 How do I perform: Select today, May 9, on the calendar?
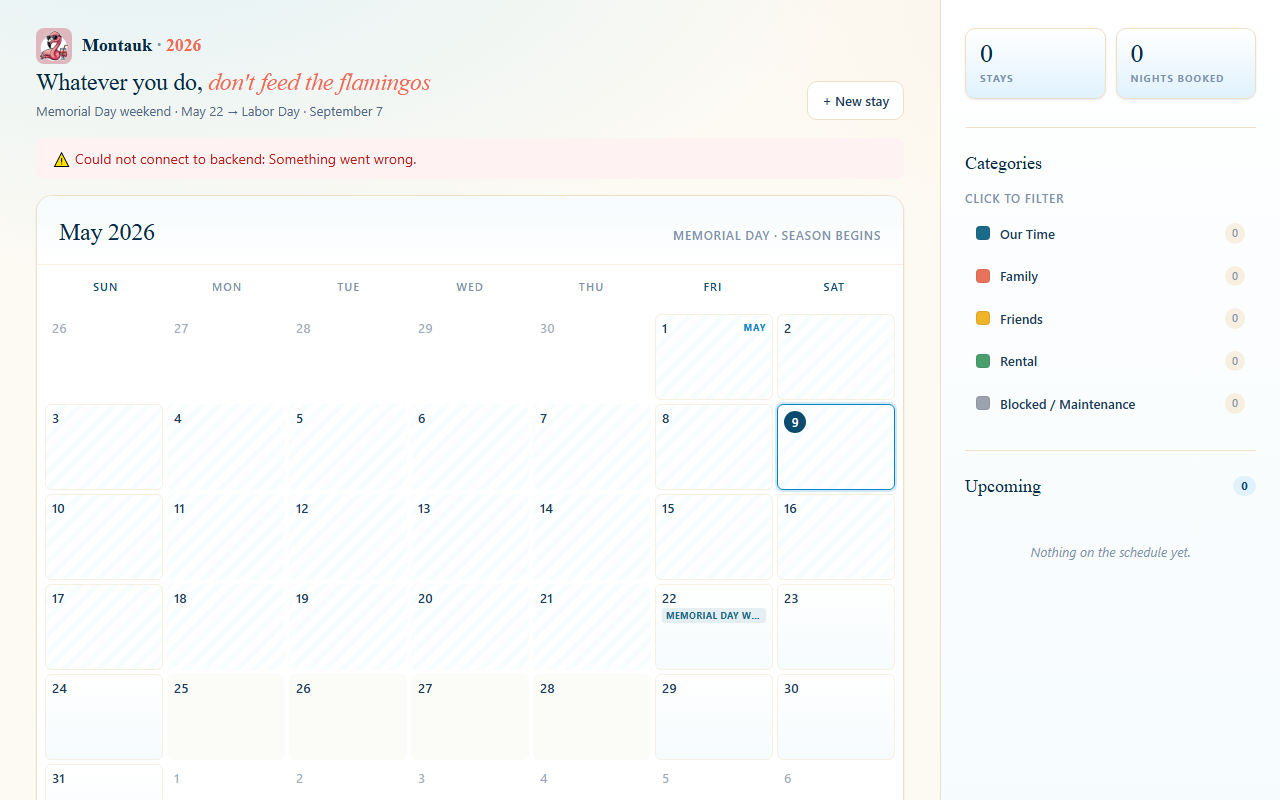(x=836, y=447)
